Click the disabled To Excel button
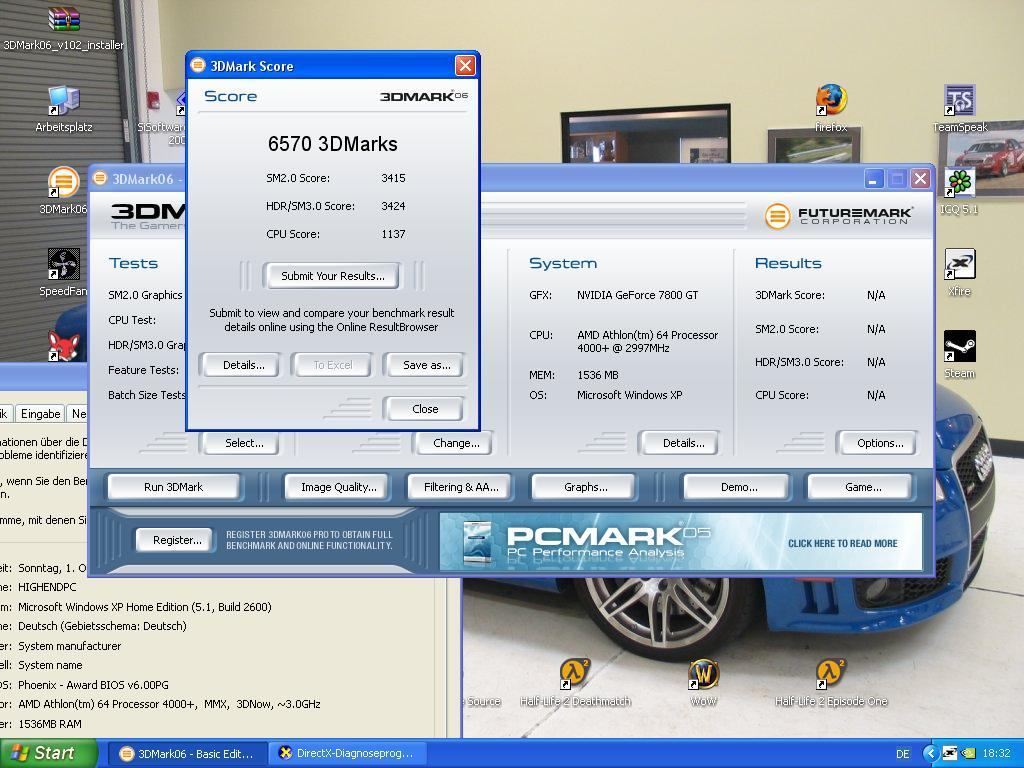The height and width of the screenshot is (768, 1024). [332, 365]
